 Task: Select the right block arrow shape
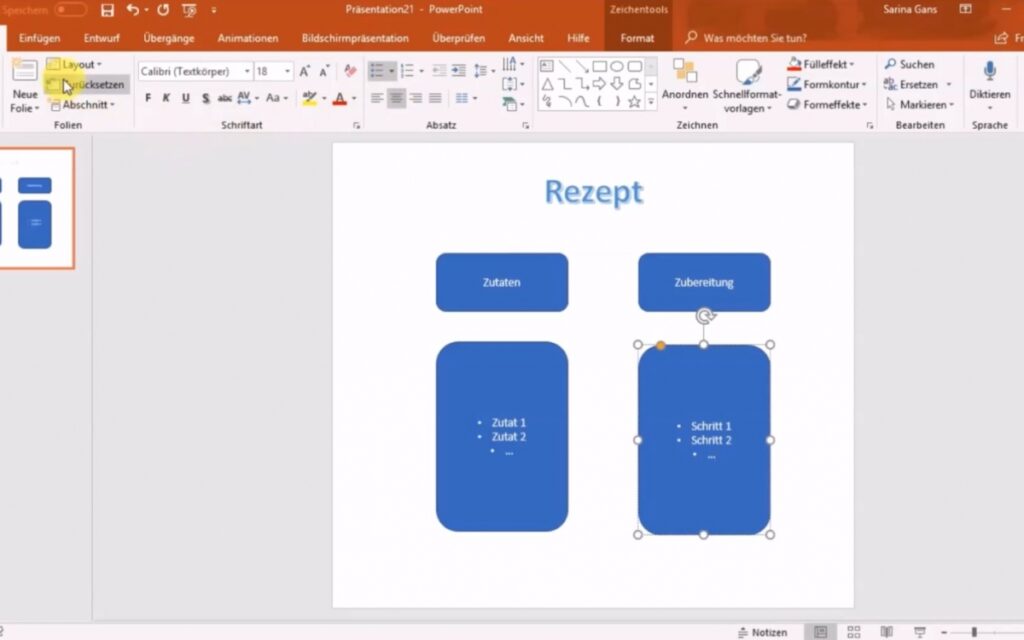point(600,84)
